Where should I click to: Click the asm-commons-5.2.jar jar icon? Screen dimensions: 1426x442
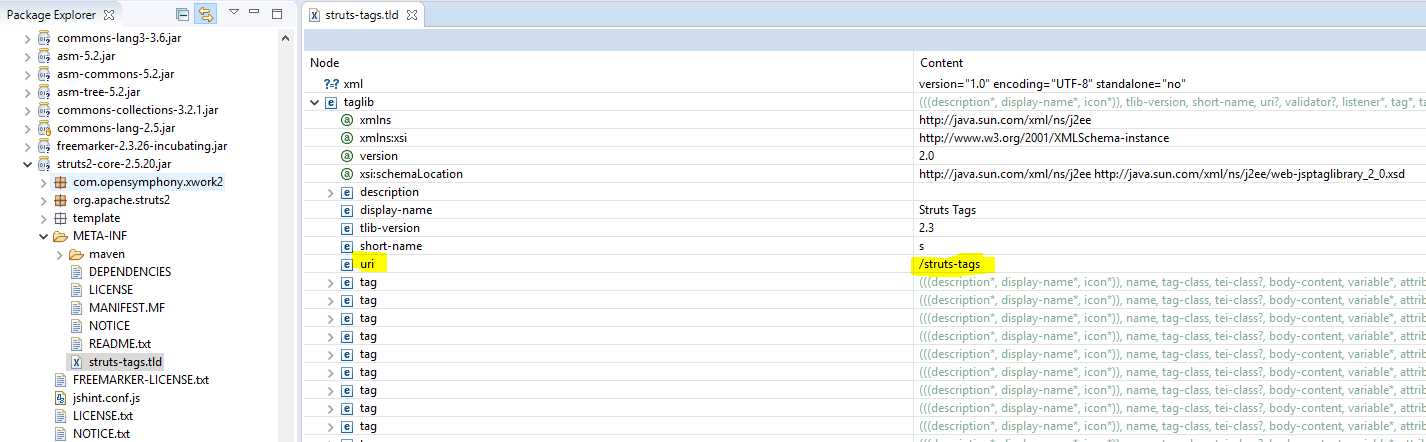point(44,74)
